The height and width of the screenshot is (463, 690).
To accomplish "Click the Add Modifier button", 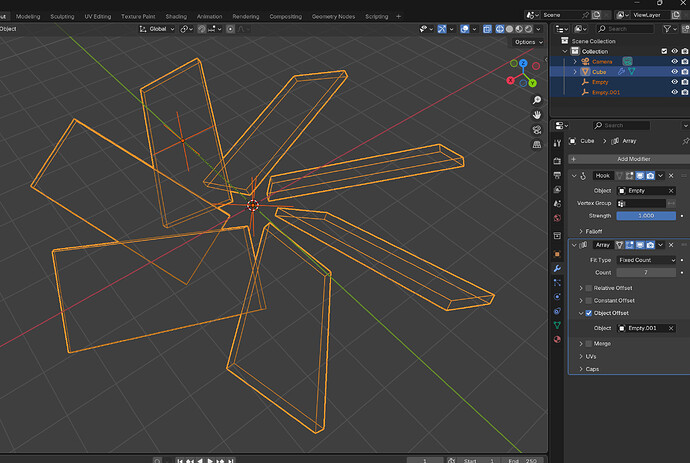I will click(629, 159).
